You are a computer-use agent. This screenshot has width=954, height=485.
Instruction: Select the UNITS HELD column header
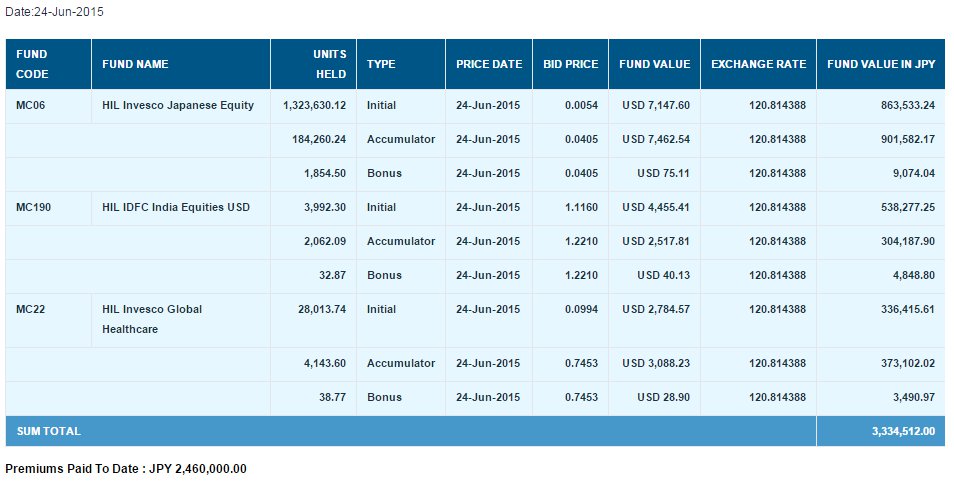coord(313,64)
